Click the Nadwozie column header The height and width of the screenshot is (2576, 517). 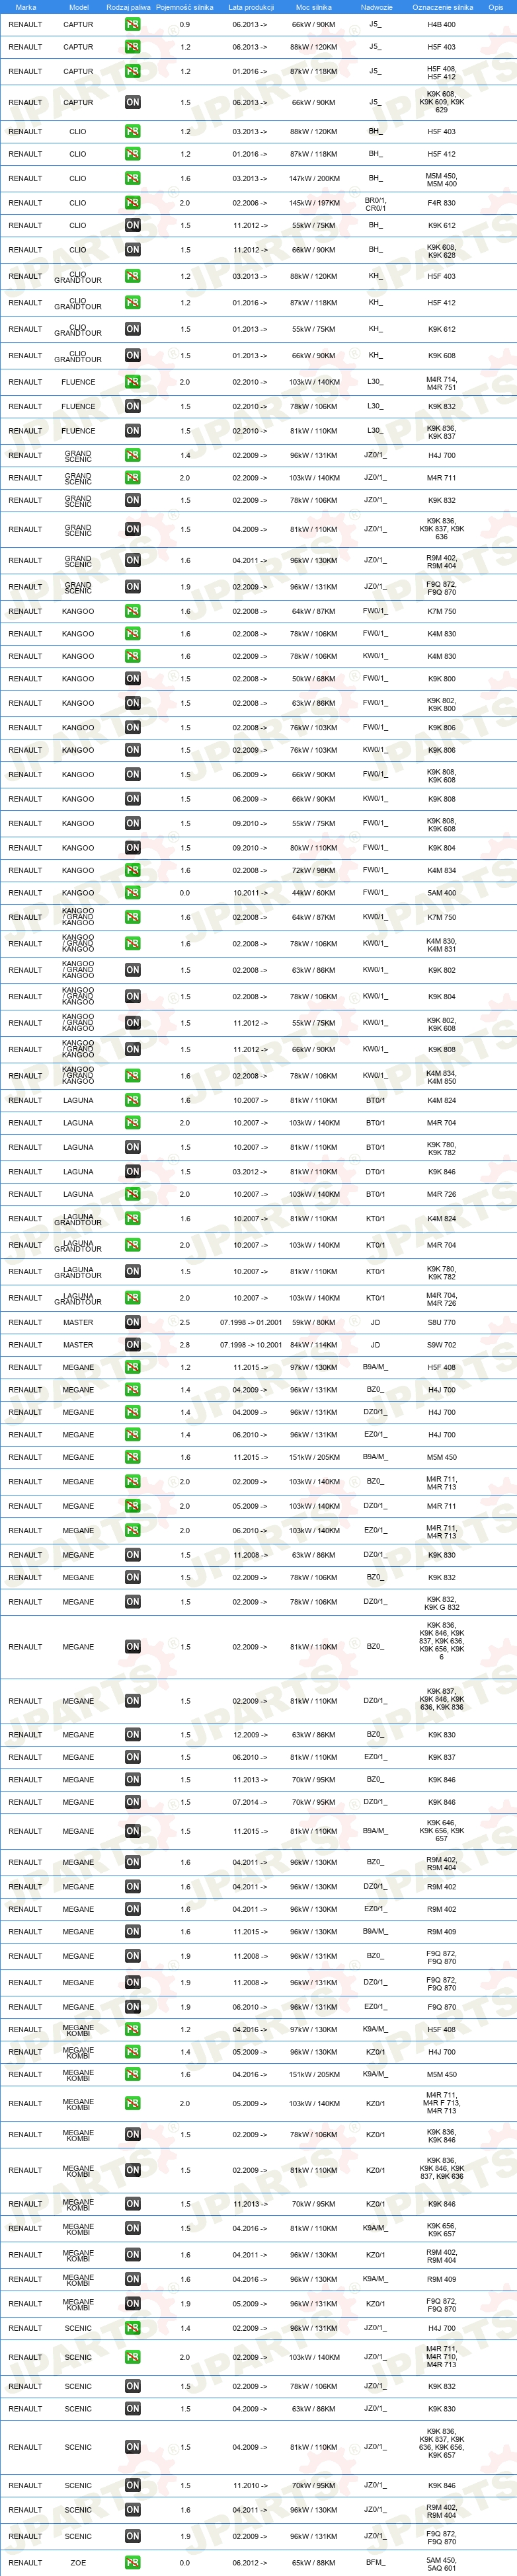pos(376,7)
